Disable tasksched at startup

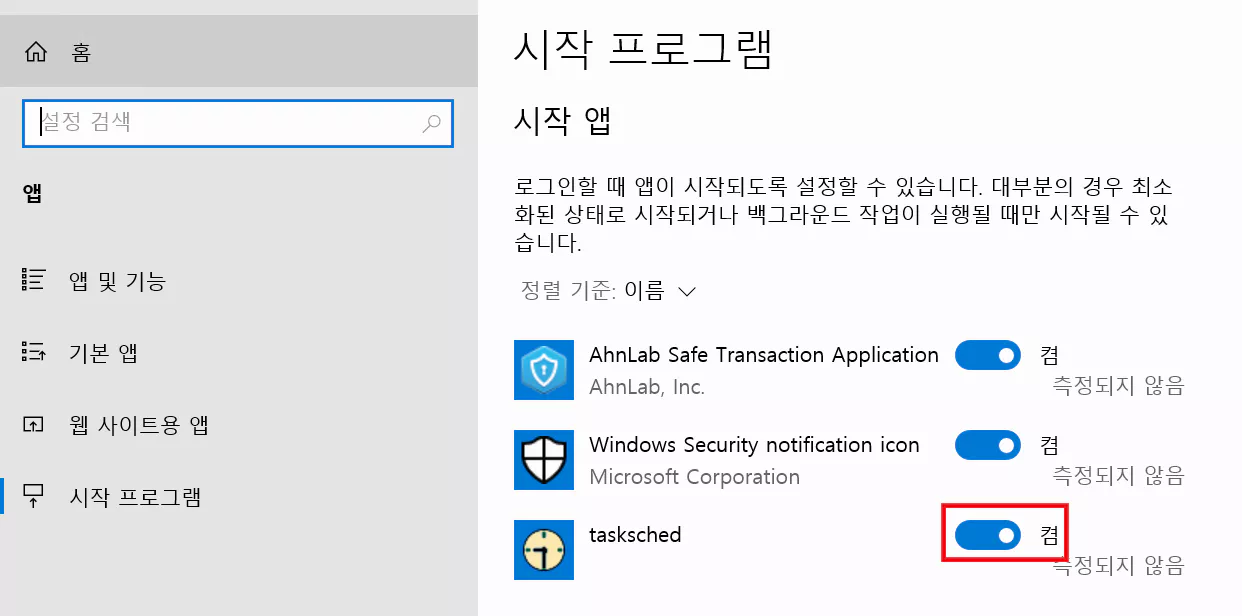click(x=987, y=534)
